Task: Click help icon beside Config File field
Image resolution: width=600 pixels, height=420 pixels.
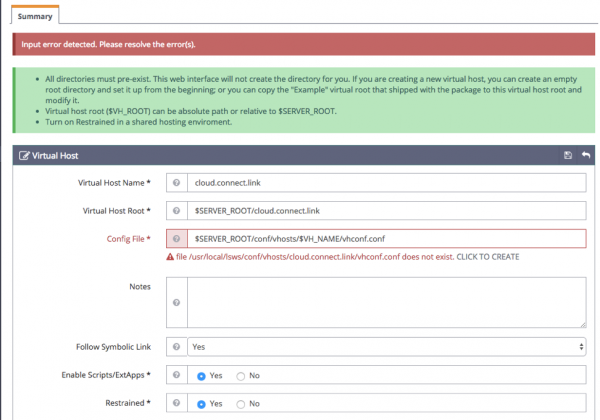Action: click(176, 239)
